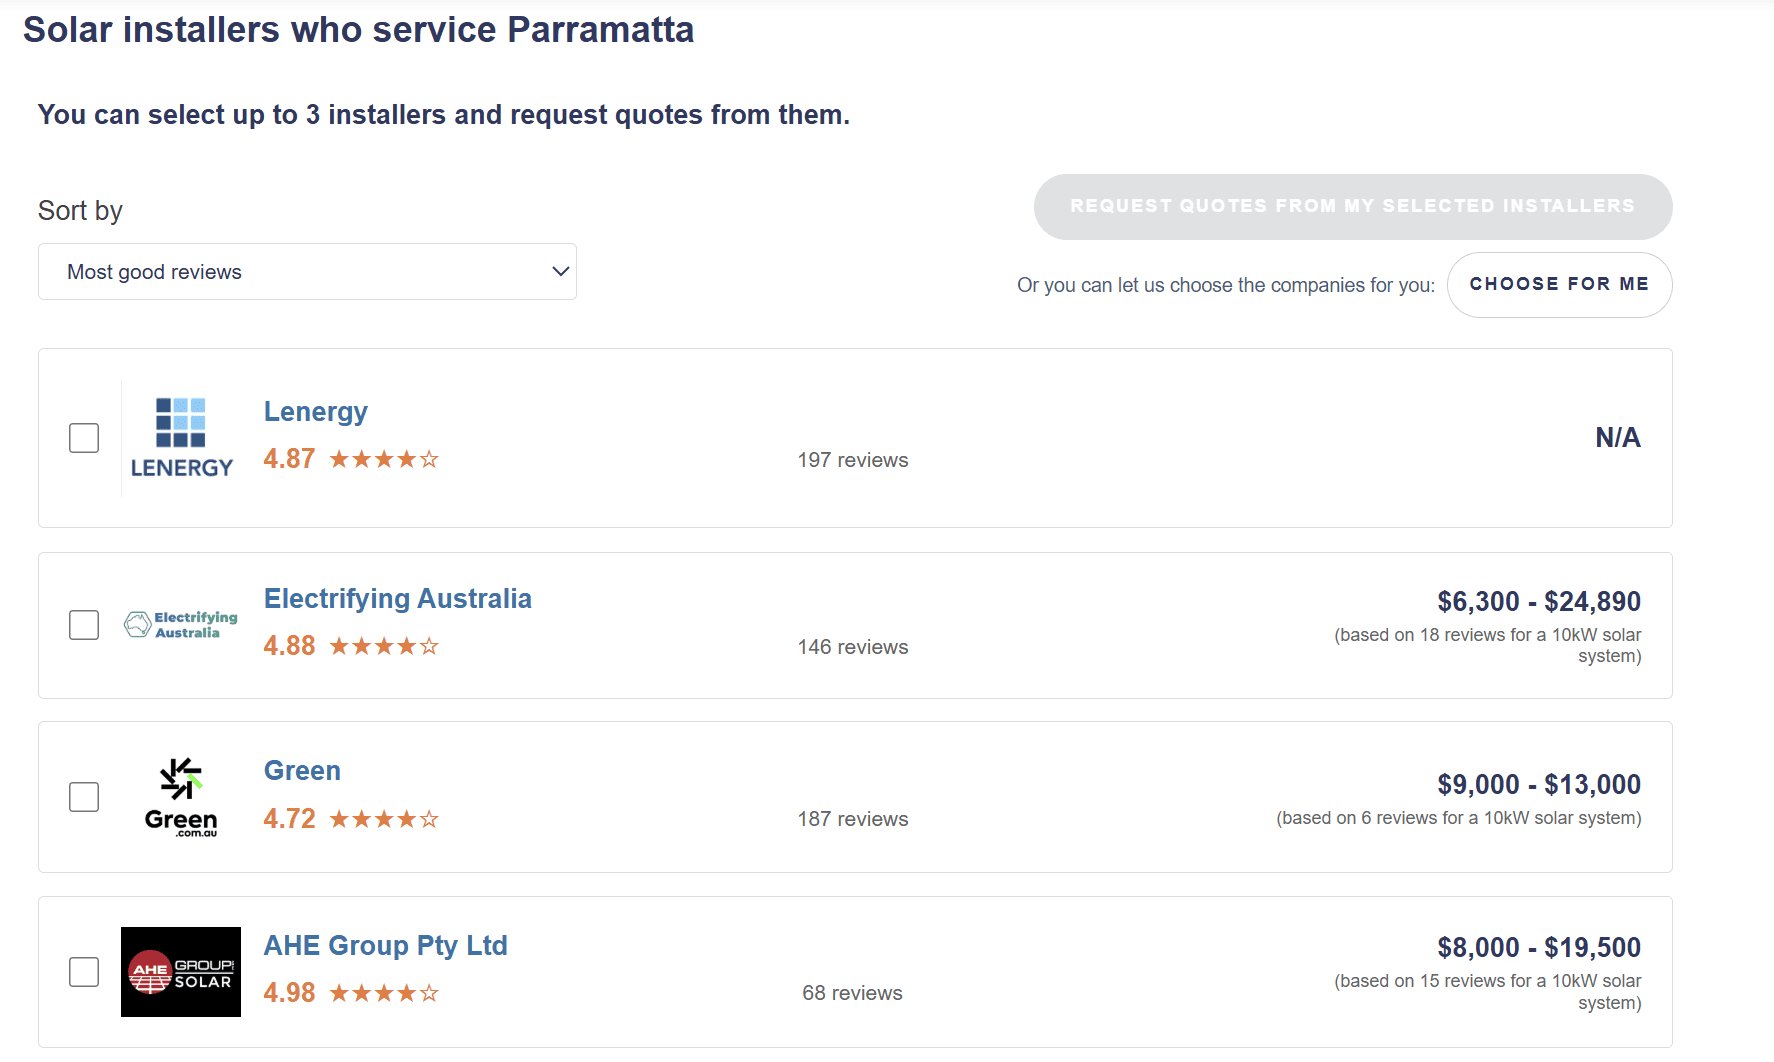Click the Green.com.au logo
1774x1062 pixels.
click(181, 797)
